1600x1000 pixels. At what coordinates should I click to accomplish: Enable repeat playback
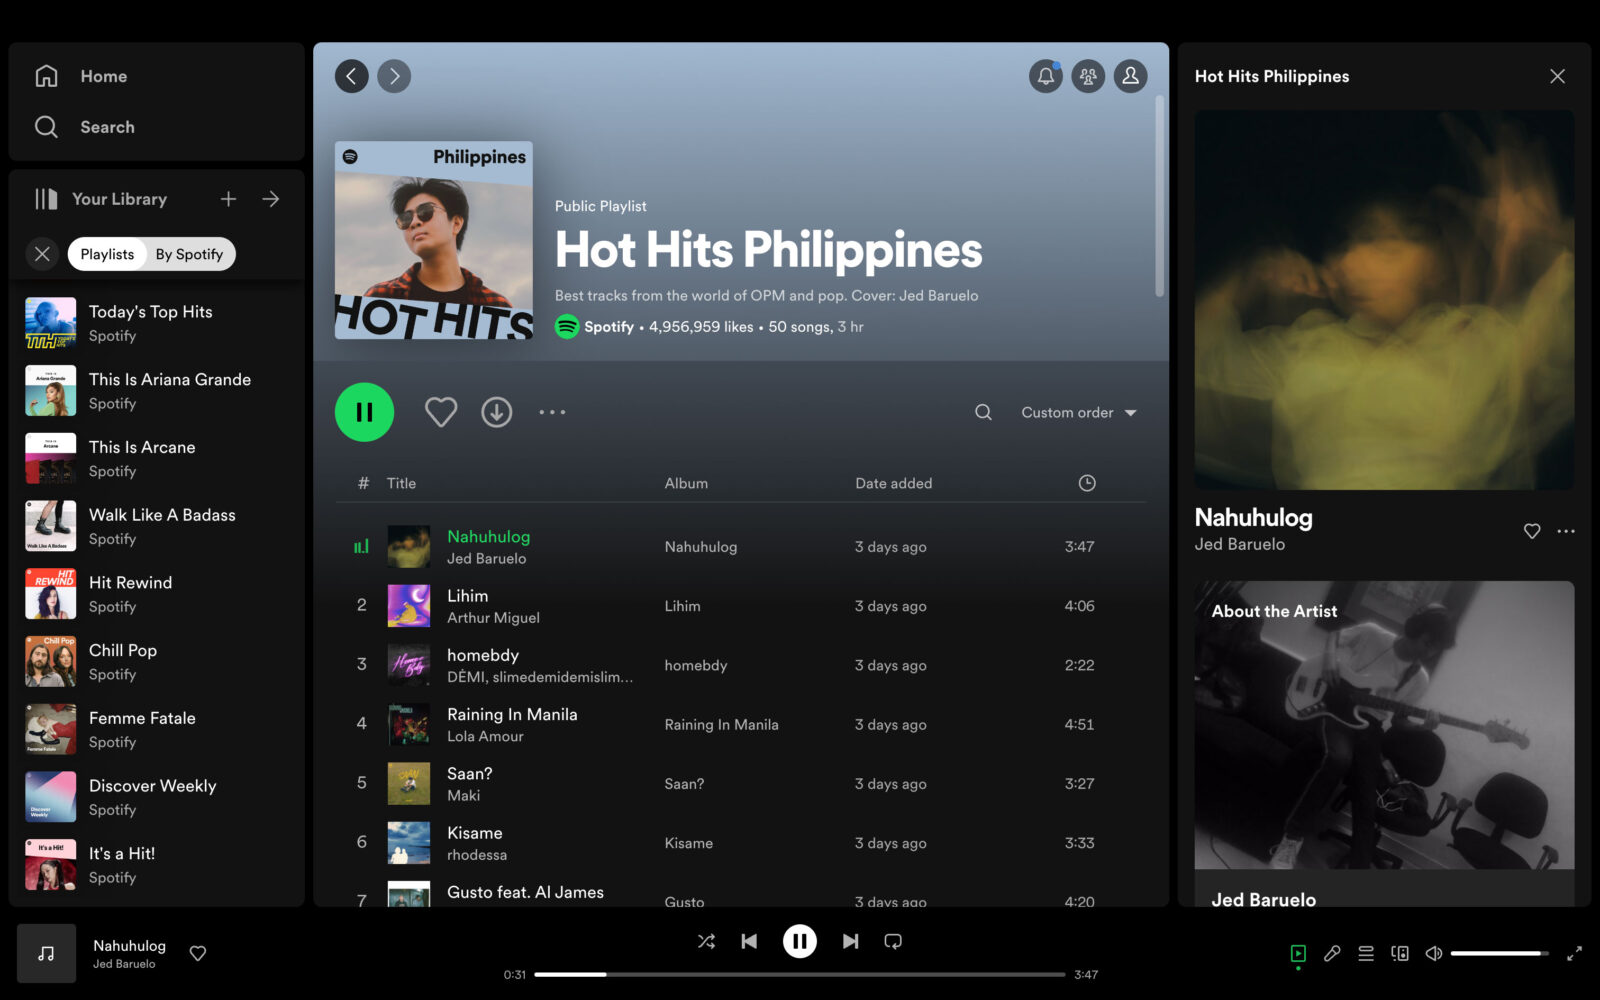[x=893, y=941]
